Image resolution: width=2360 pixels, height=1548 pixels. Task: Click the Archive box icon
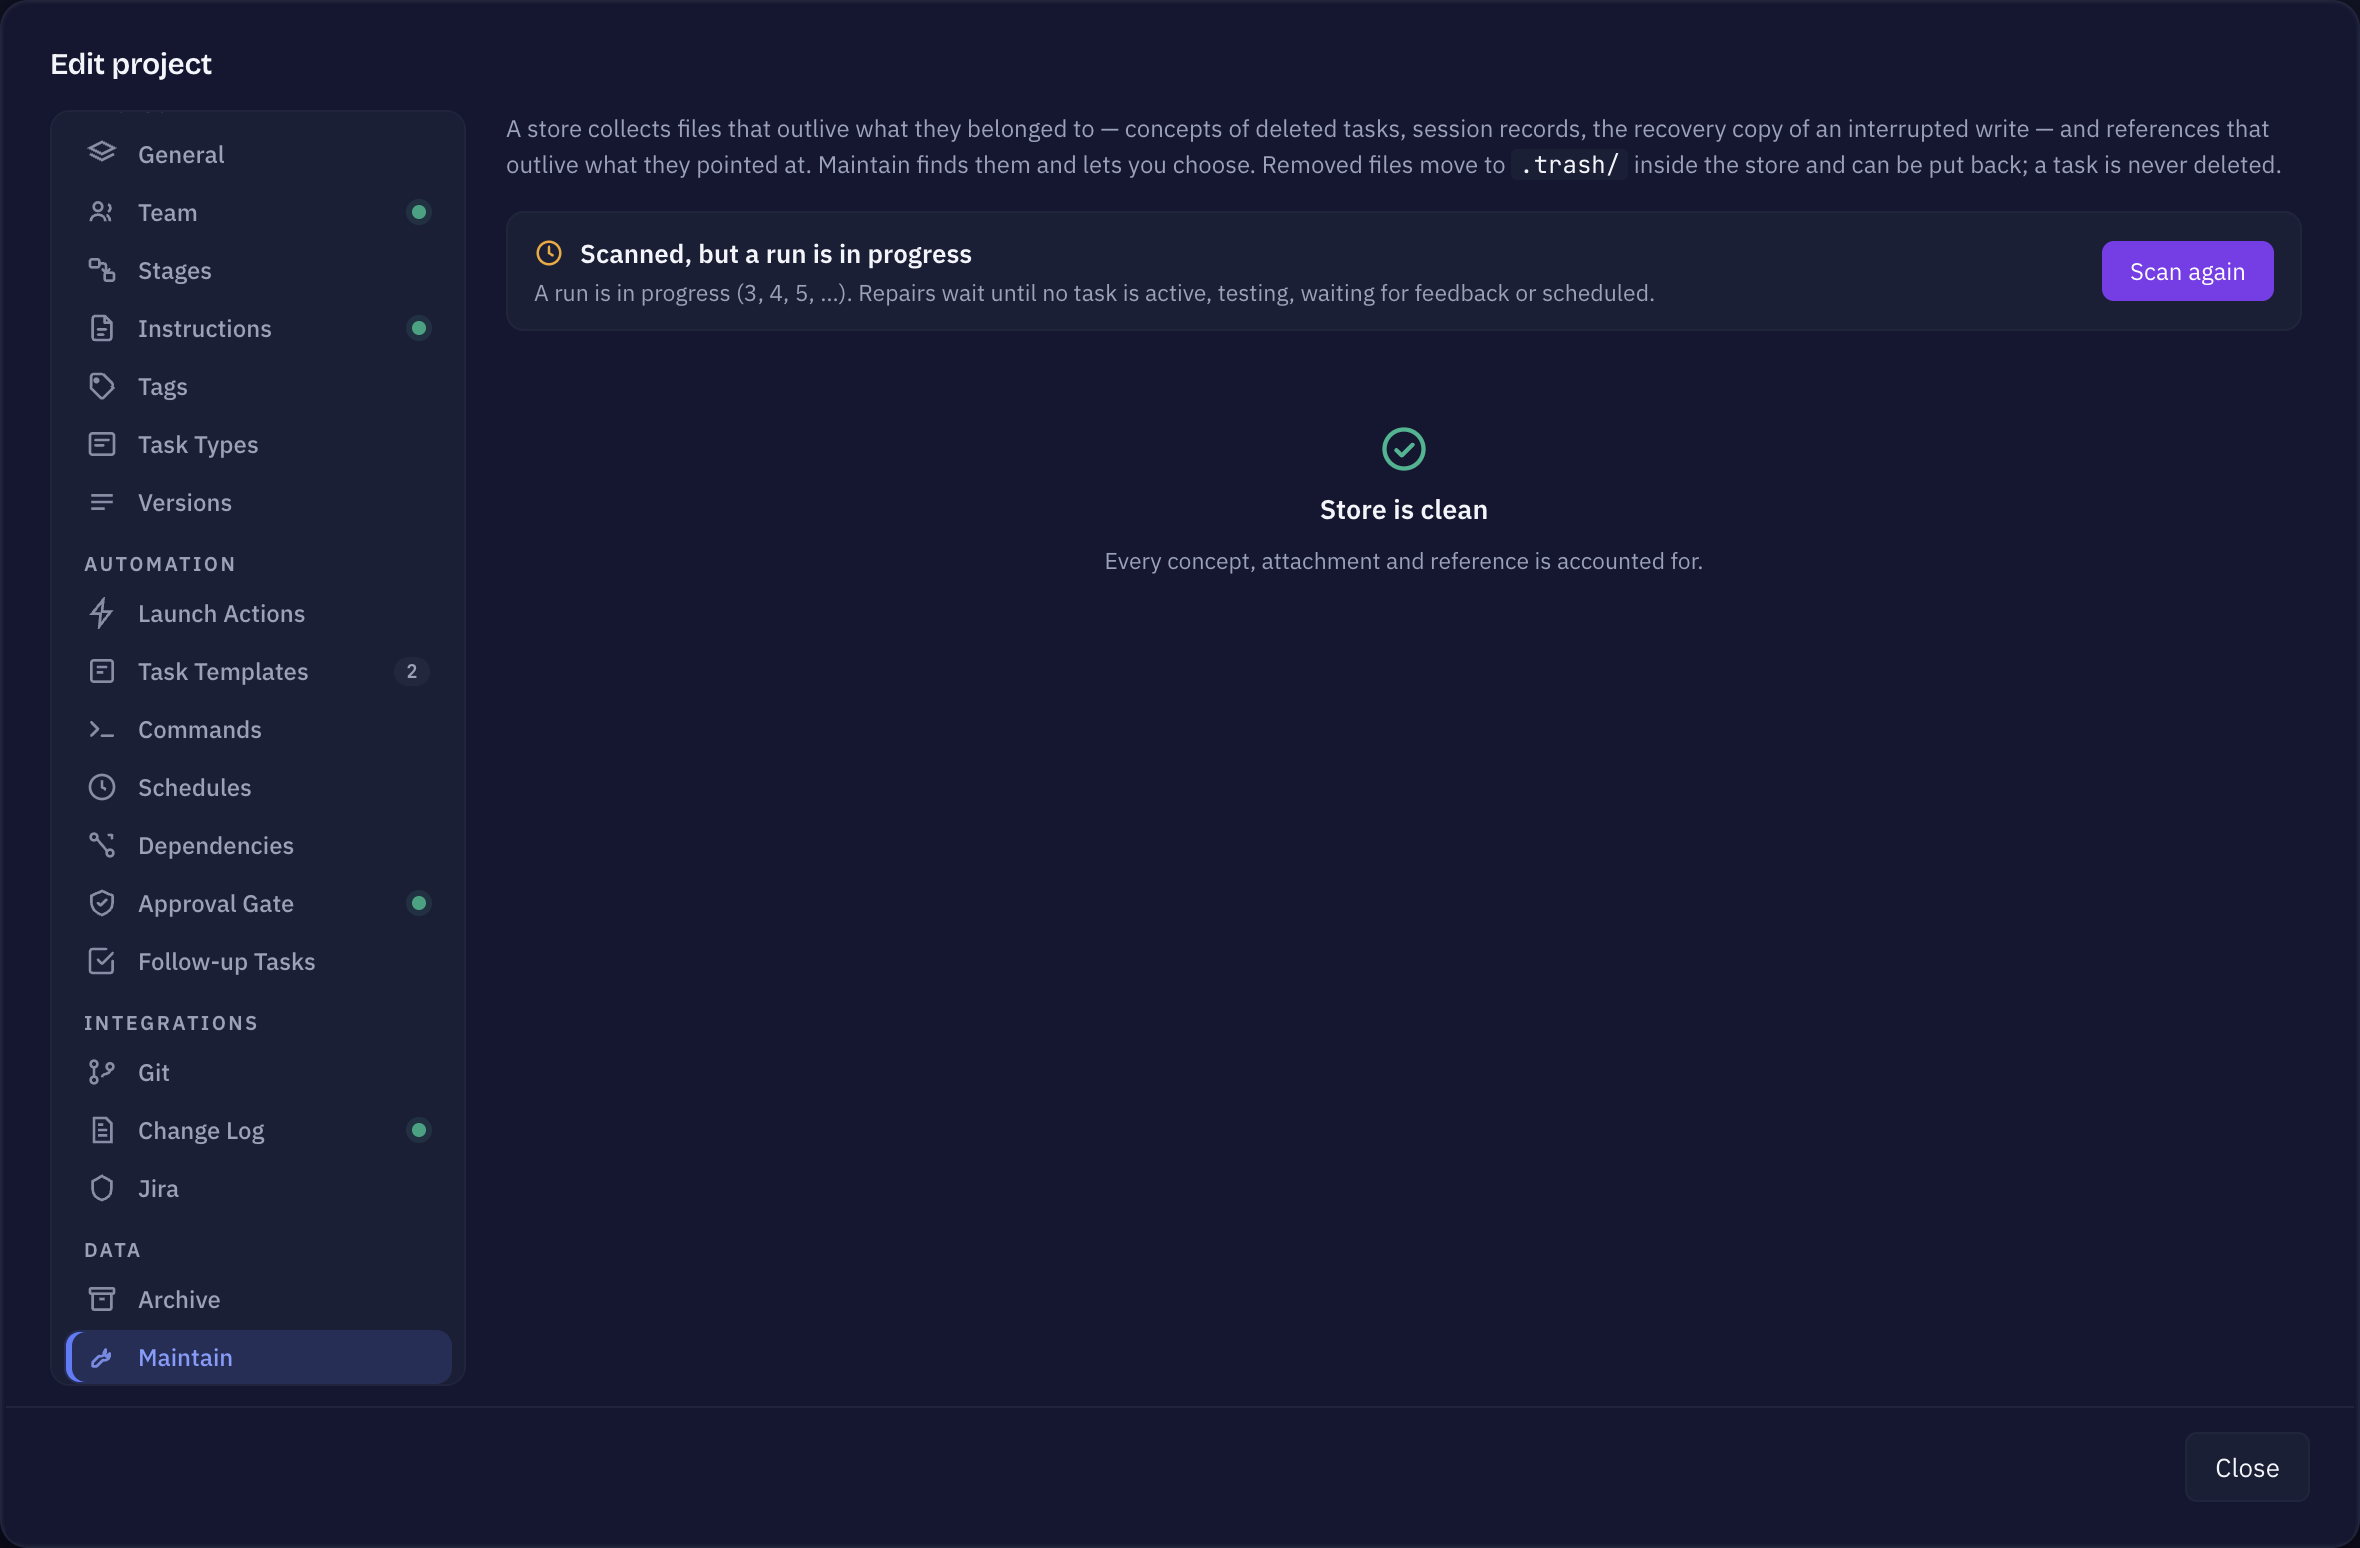click(x=101, y=1299)
